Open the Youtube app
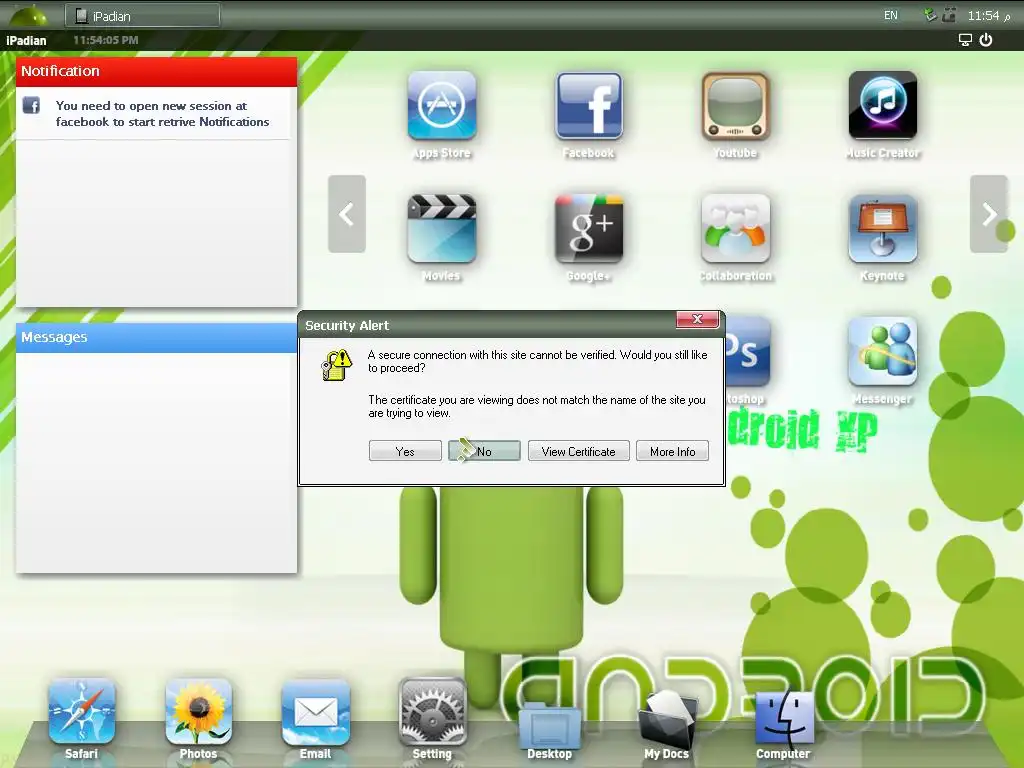This screenshot has height=768, width=1024. coord(735,106)
